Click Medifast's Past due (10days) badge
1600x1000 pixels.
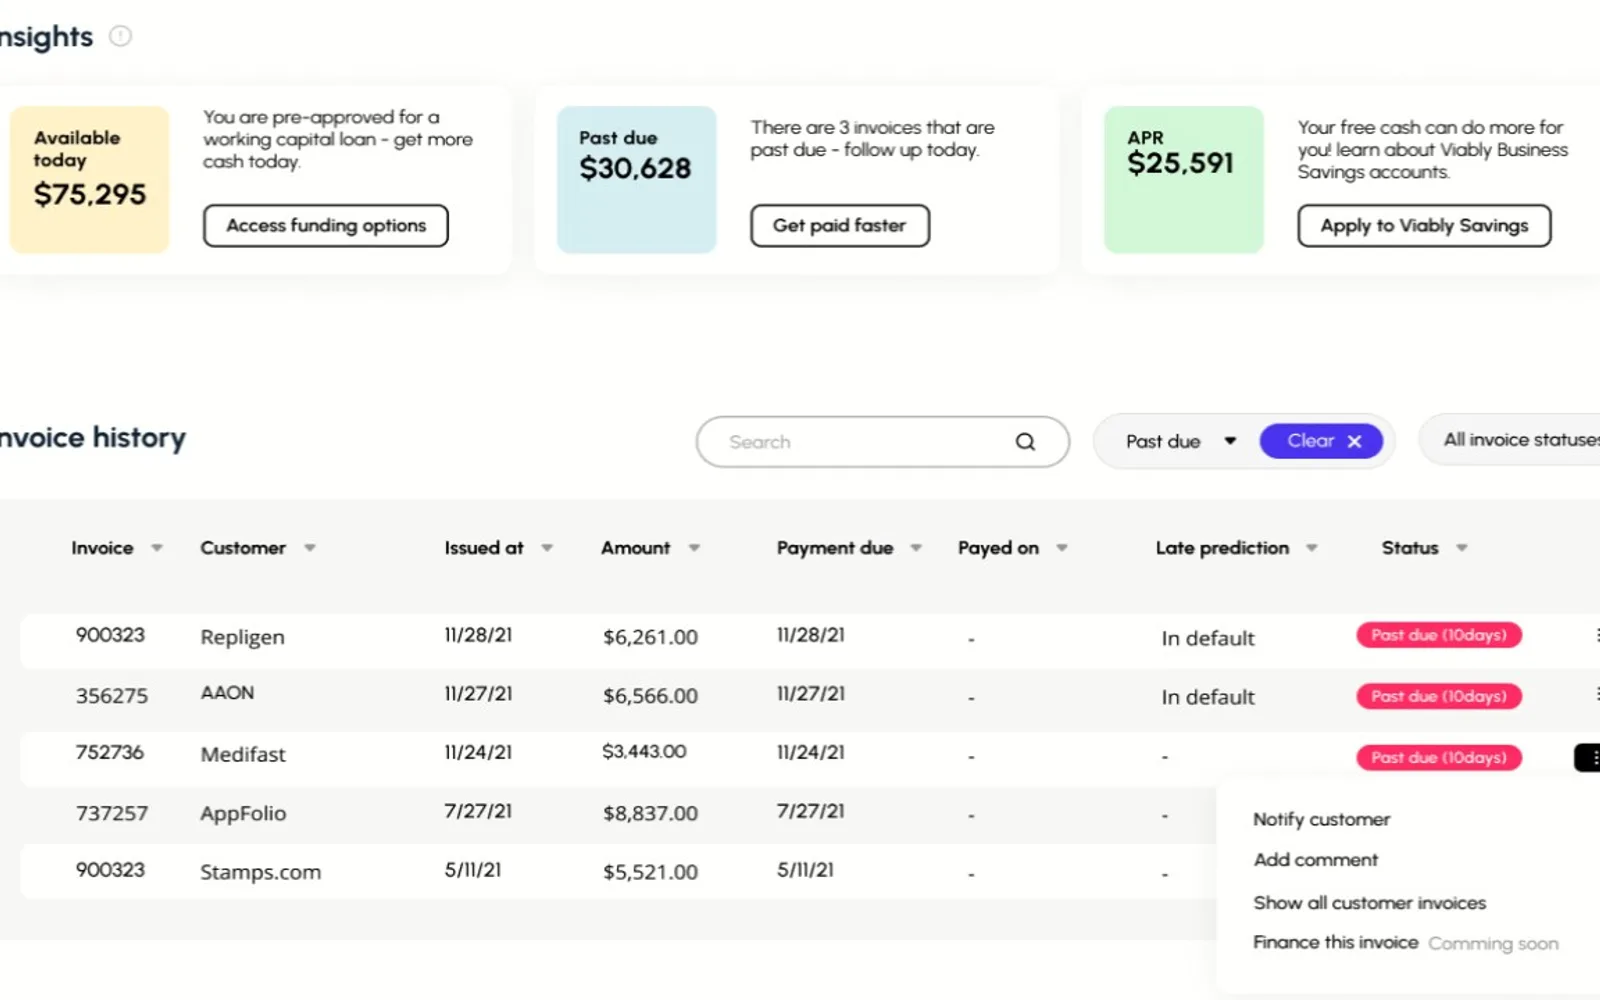click(1439, 758)
